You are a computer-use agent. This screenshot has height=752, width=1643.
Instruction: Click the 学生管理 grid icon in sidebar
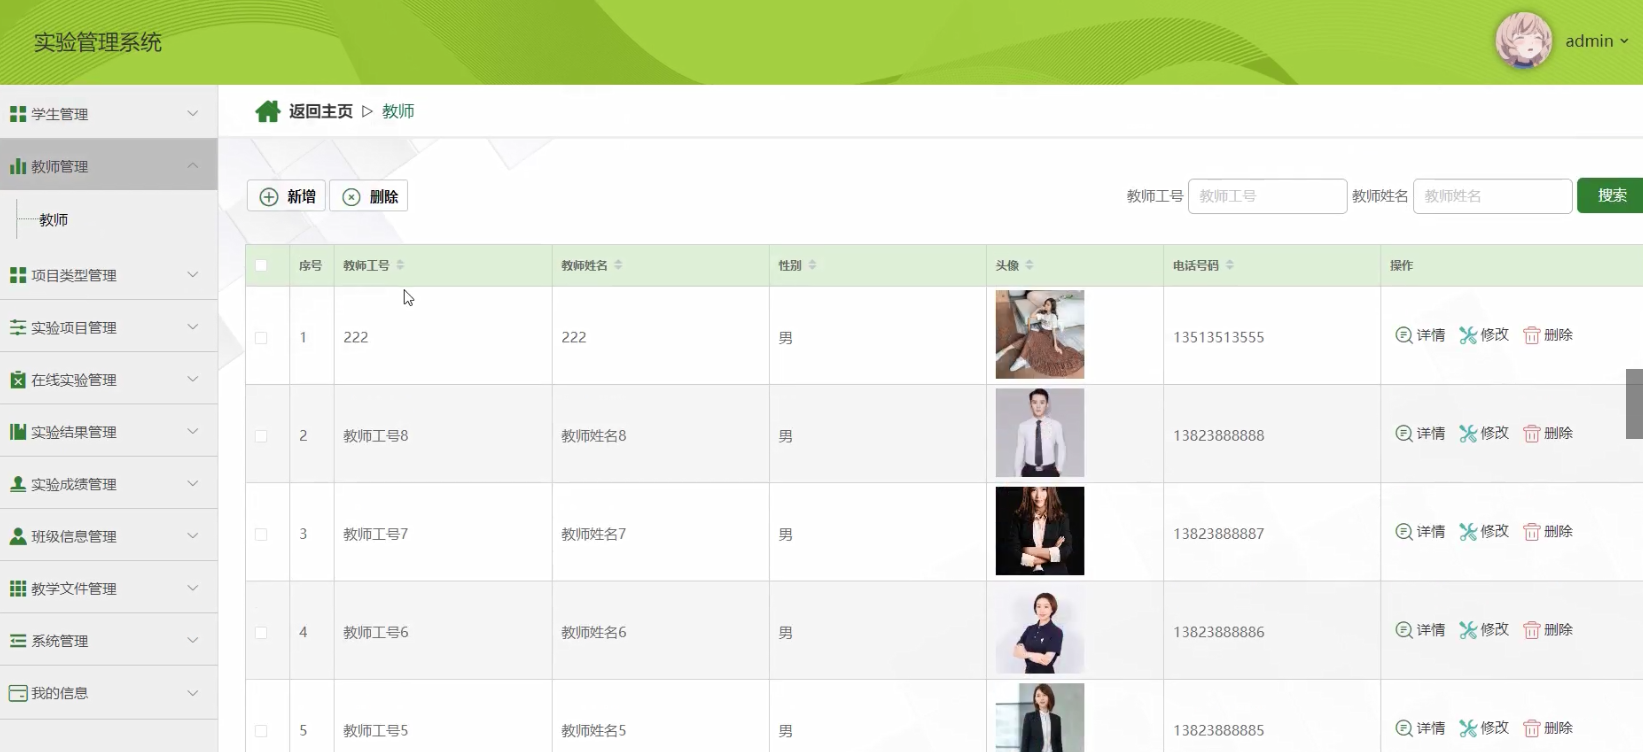click(x=18, y=114)
